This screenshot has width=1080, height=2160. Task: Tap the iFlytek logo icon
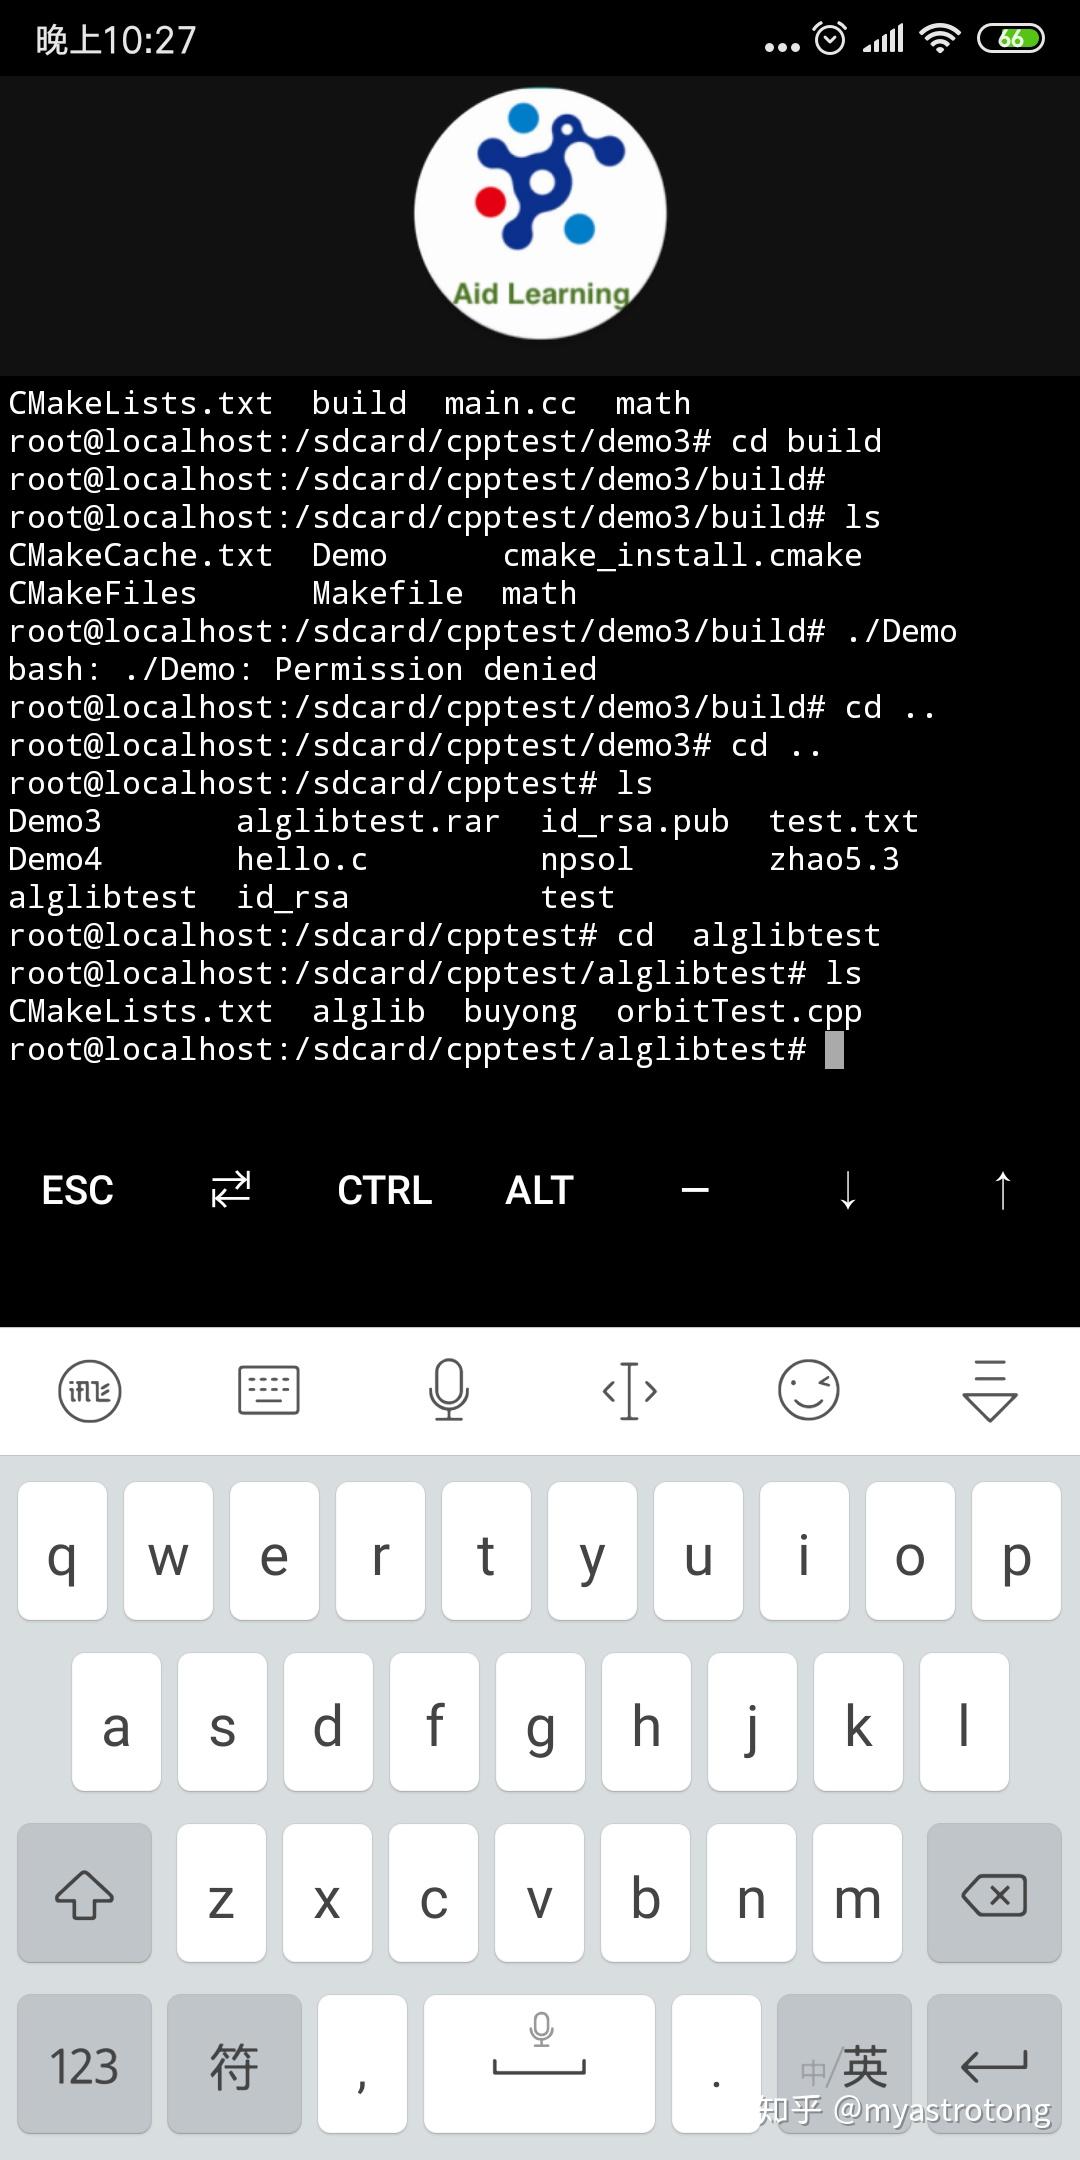point(90,1391)
